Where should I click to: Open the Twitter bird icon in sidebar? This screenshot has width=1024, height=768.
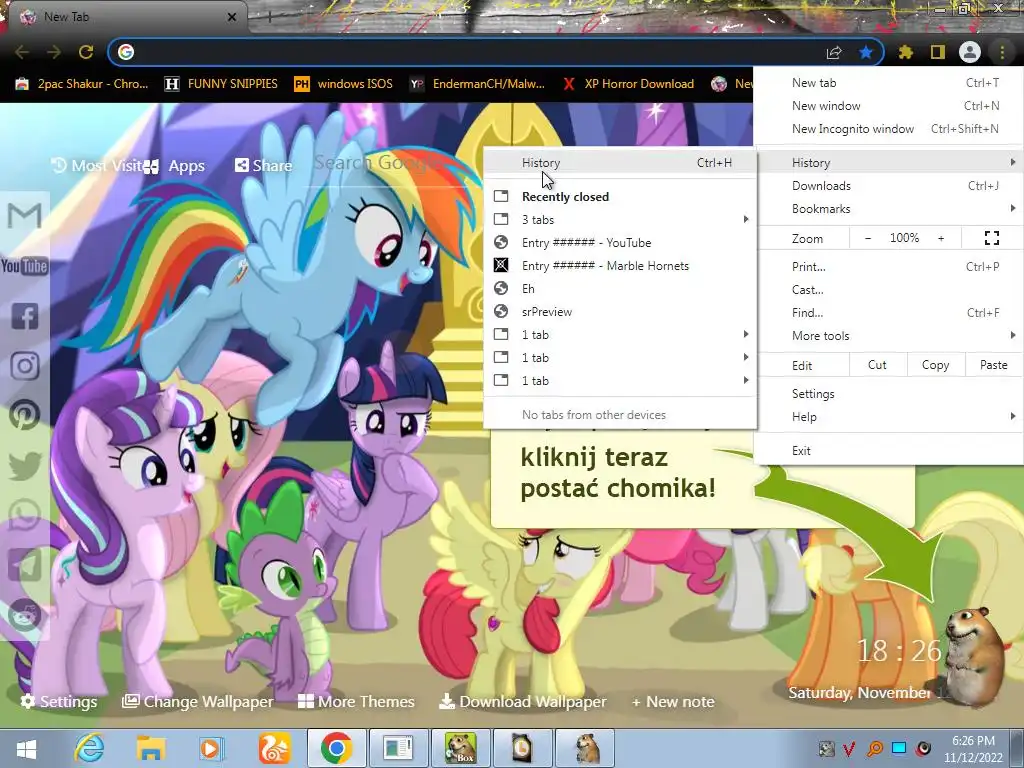(x=25, y=465)
